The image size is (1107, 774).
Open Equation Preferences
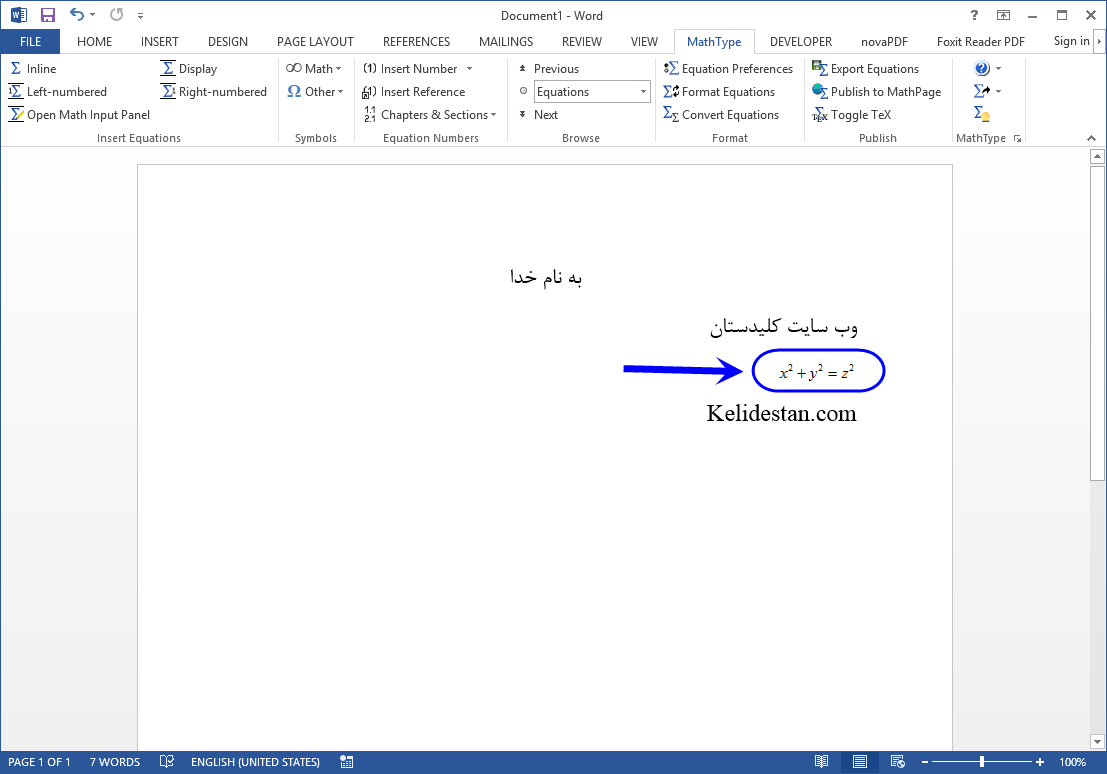tap(728, 69)
